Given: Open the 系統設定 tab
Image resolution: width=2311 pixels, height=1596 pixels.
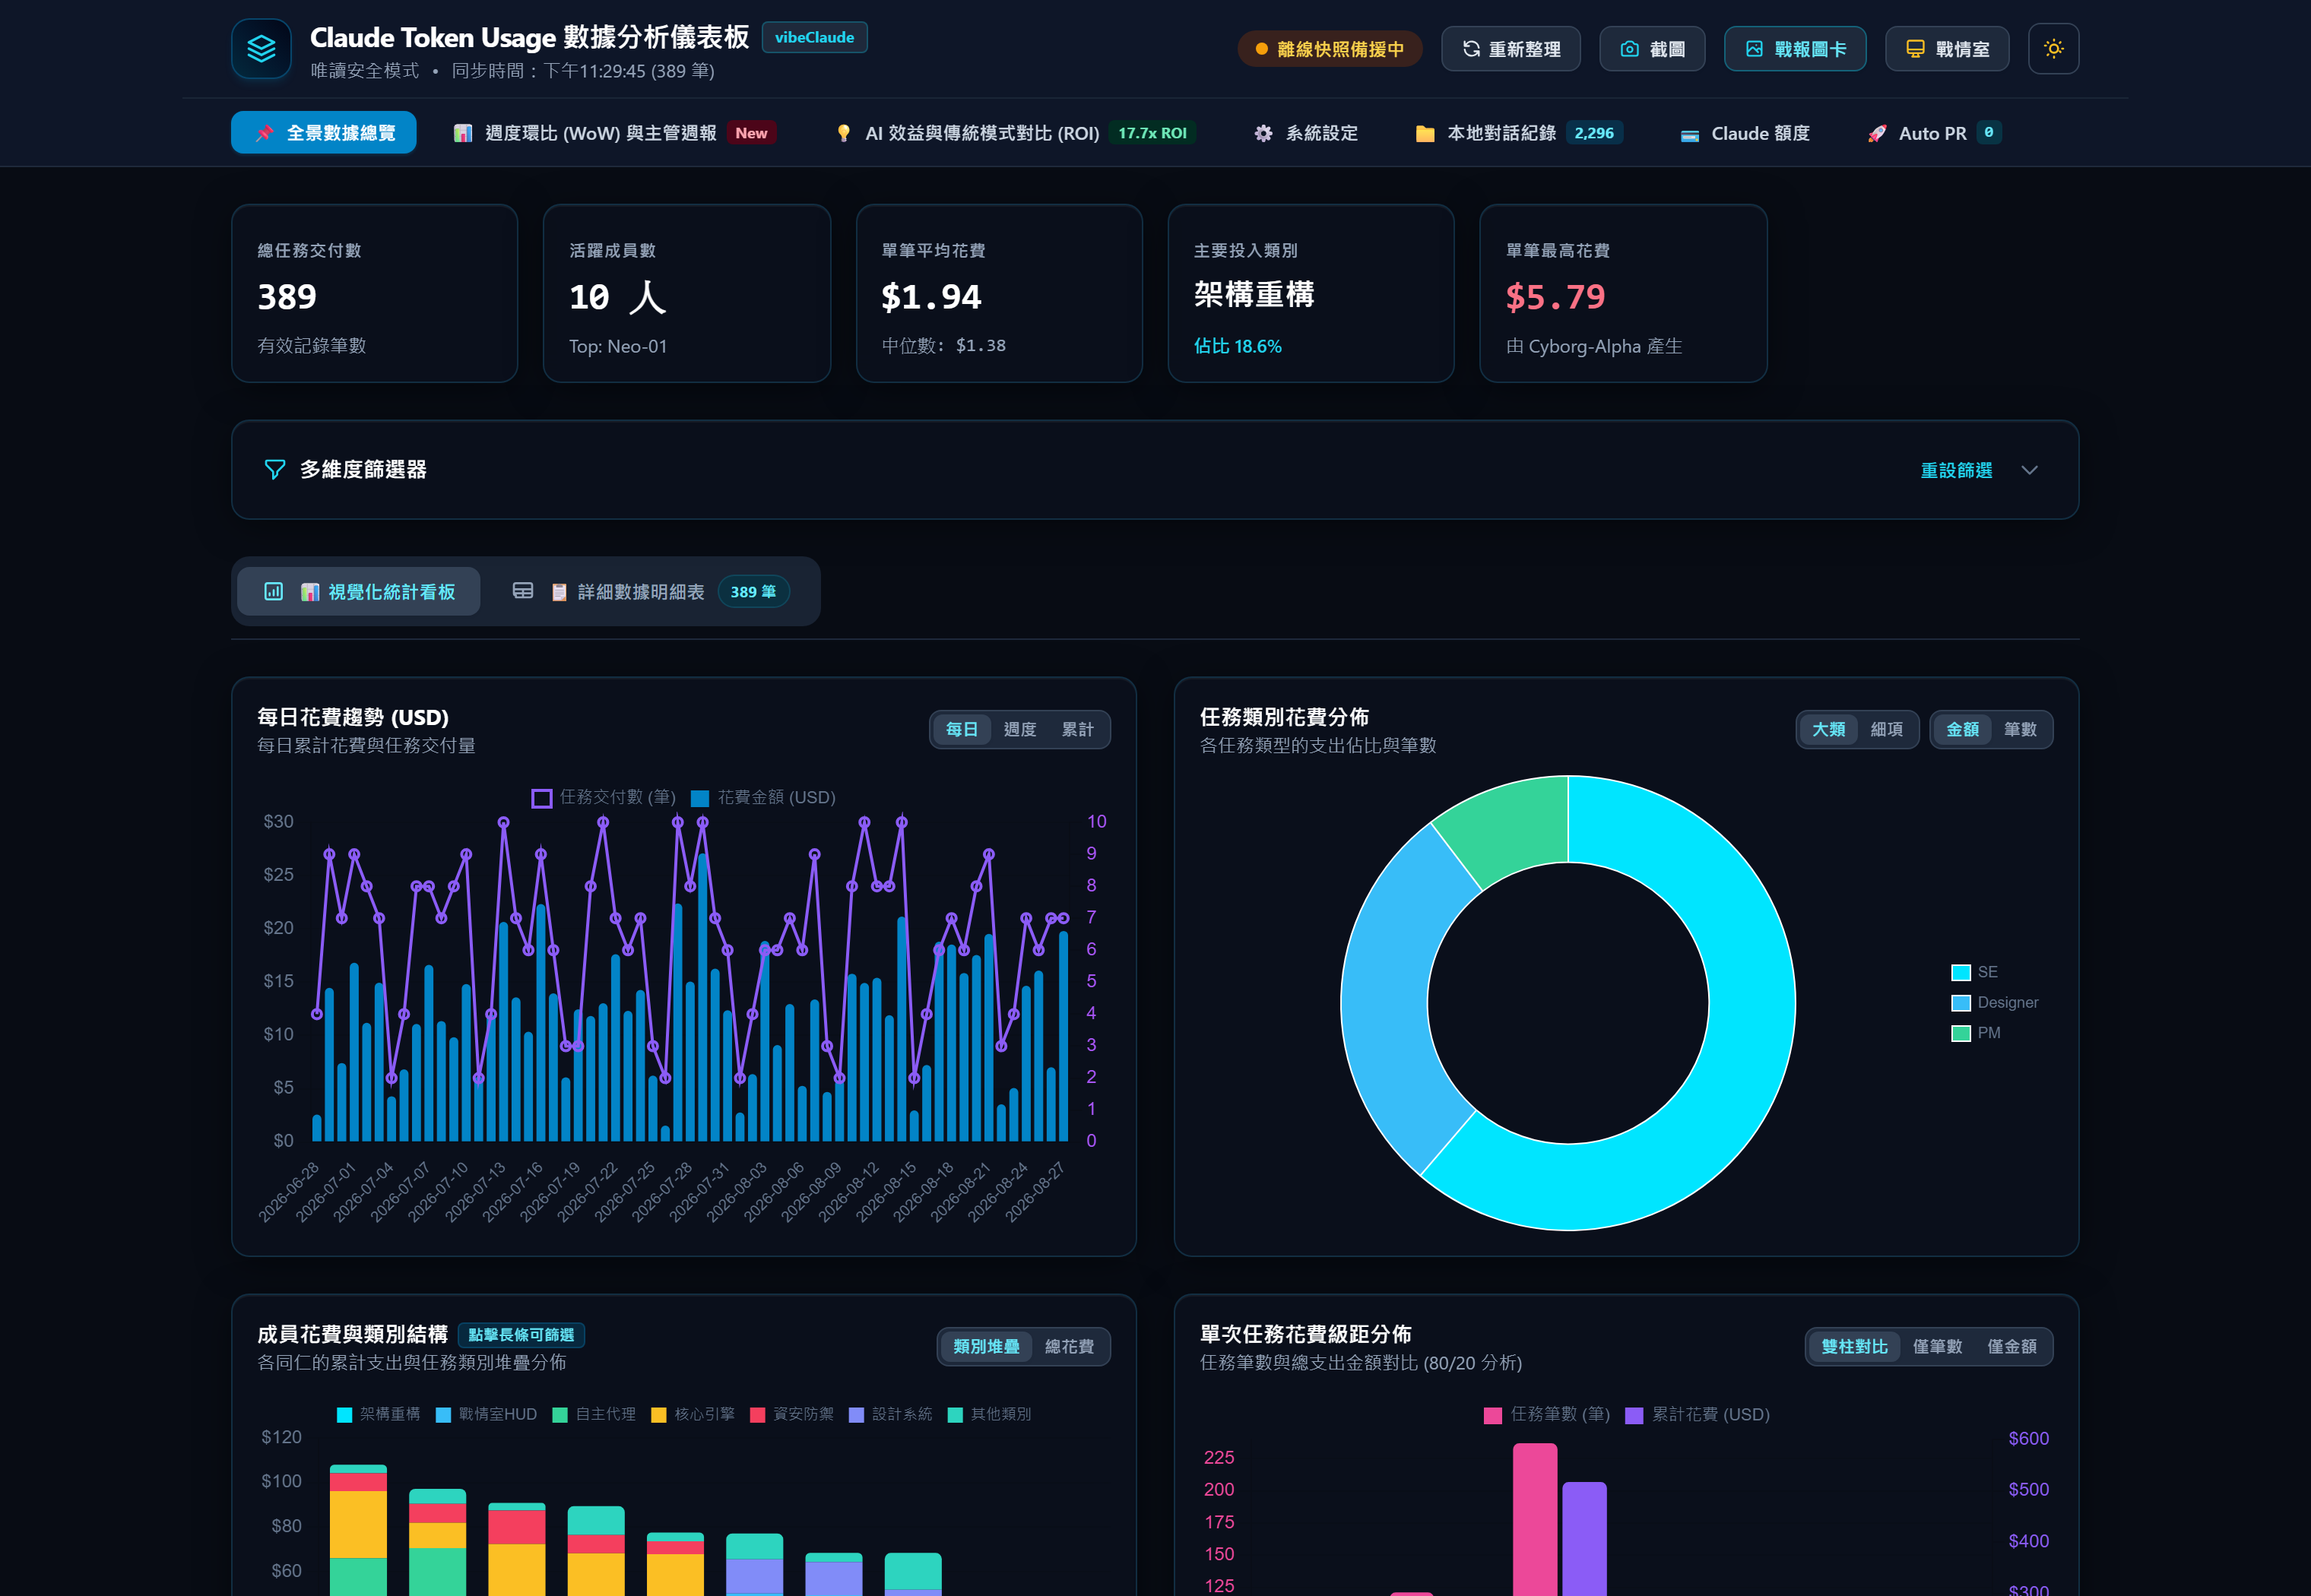Looking at the screenshot, I should click(1306, 133).
